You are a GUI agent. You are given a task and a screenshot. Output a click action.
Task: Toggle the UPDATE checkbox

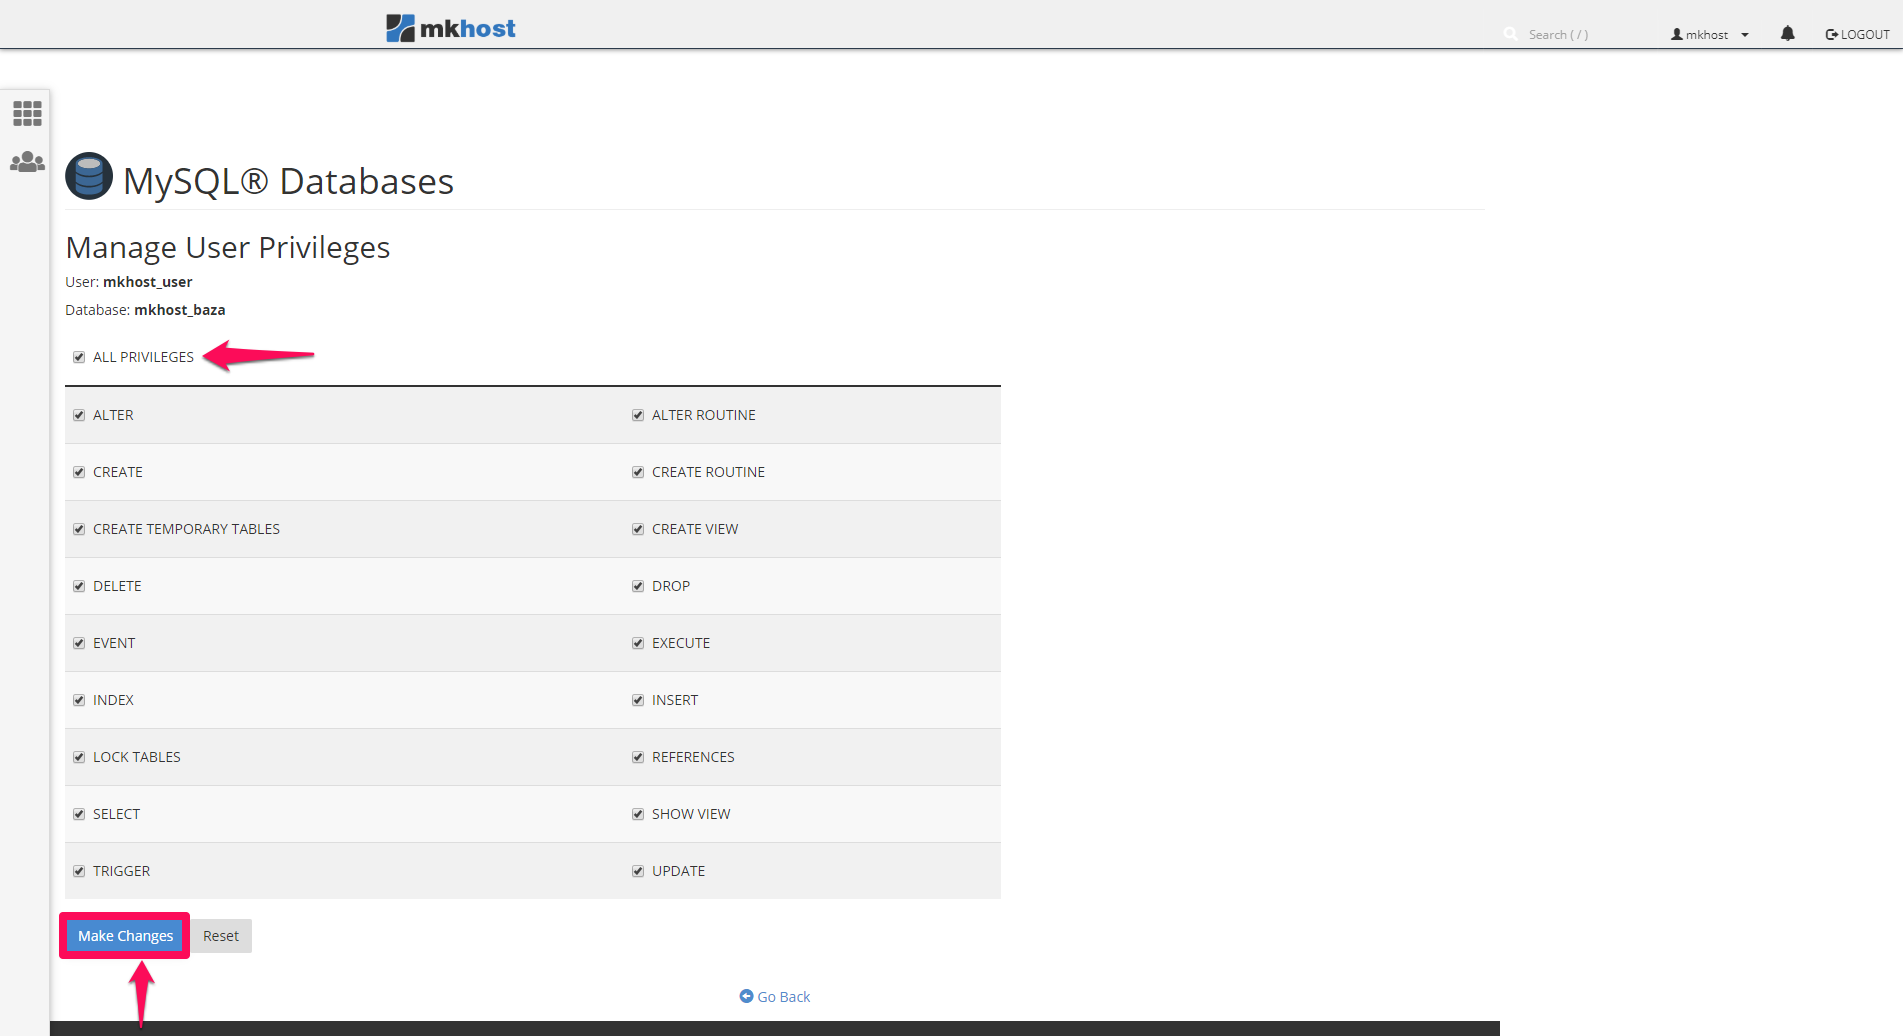(638, 871)
